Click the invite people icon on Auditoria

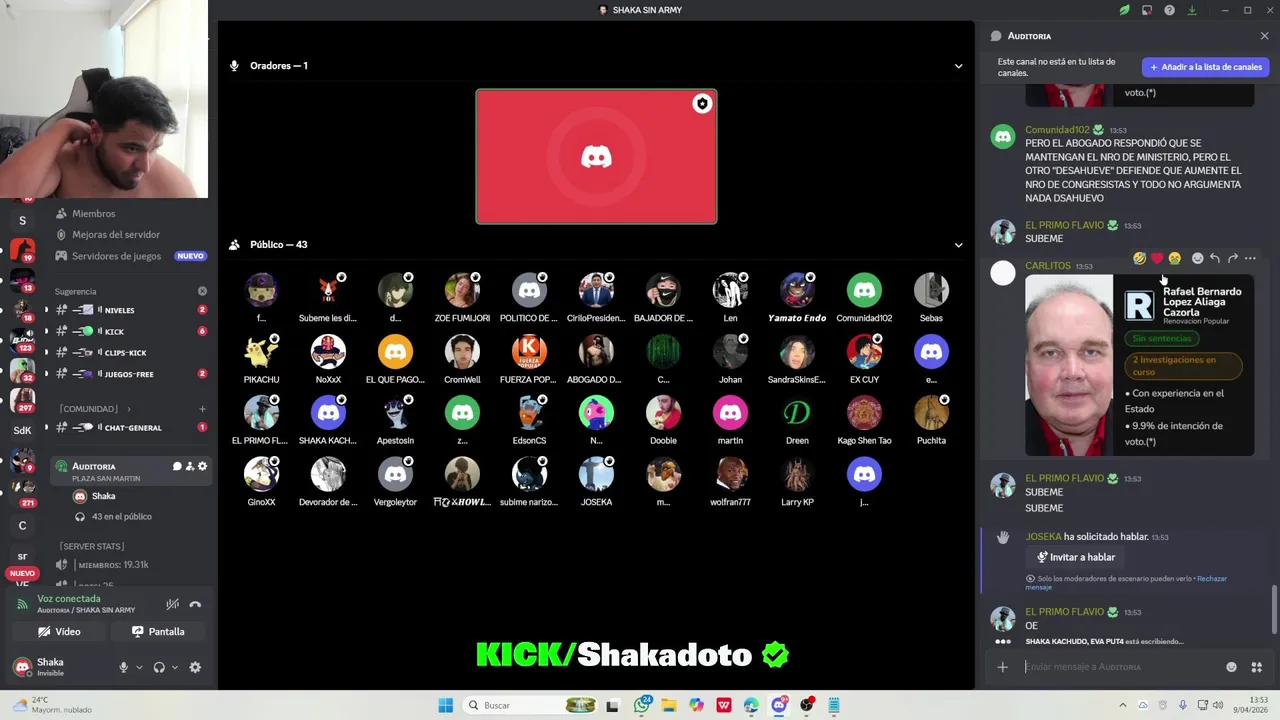[190, 466]
